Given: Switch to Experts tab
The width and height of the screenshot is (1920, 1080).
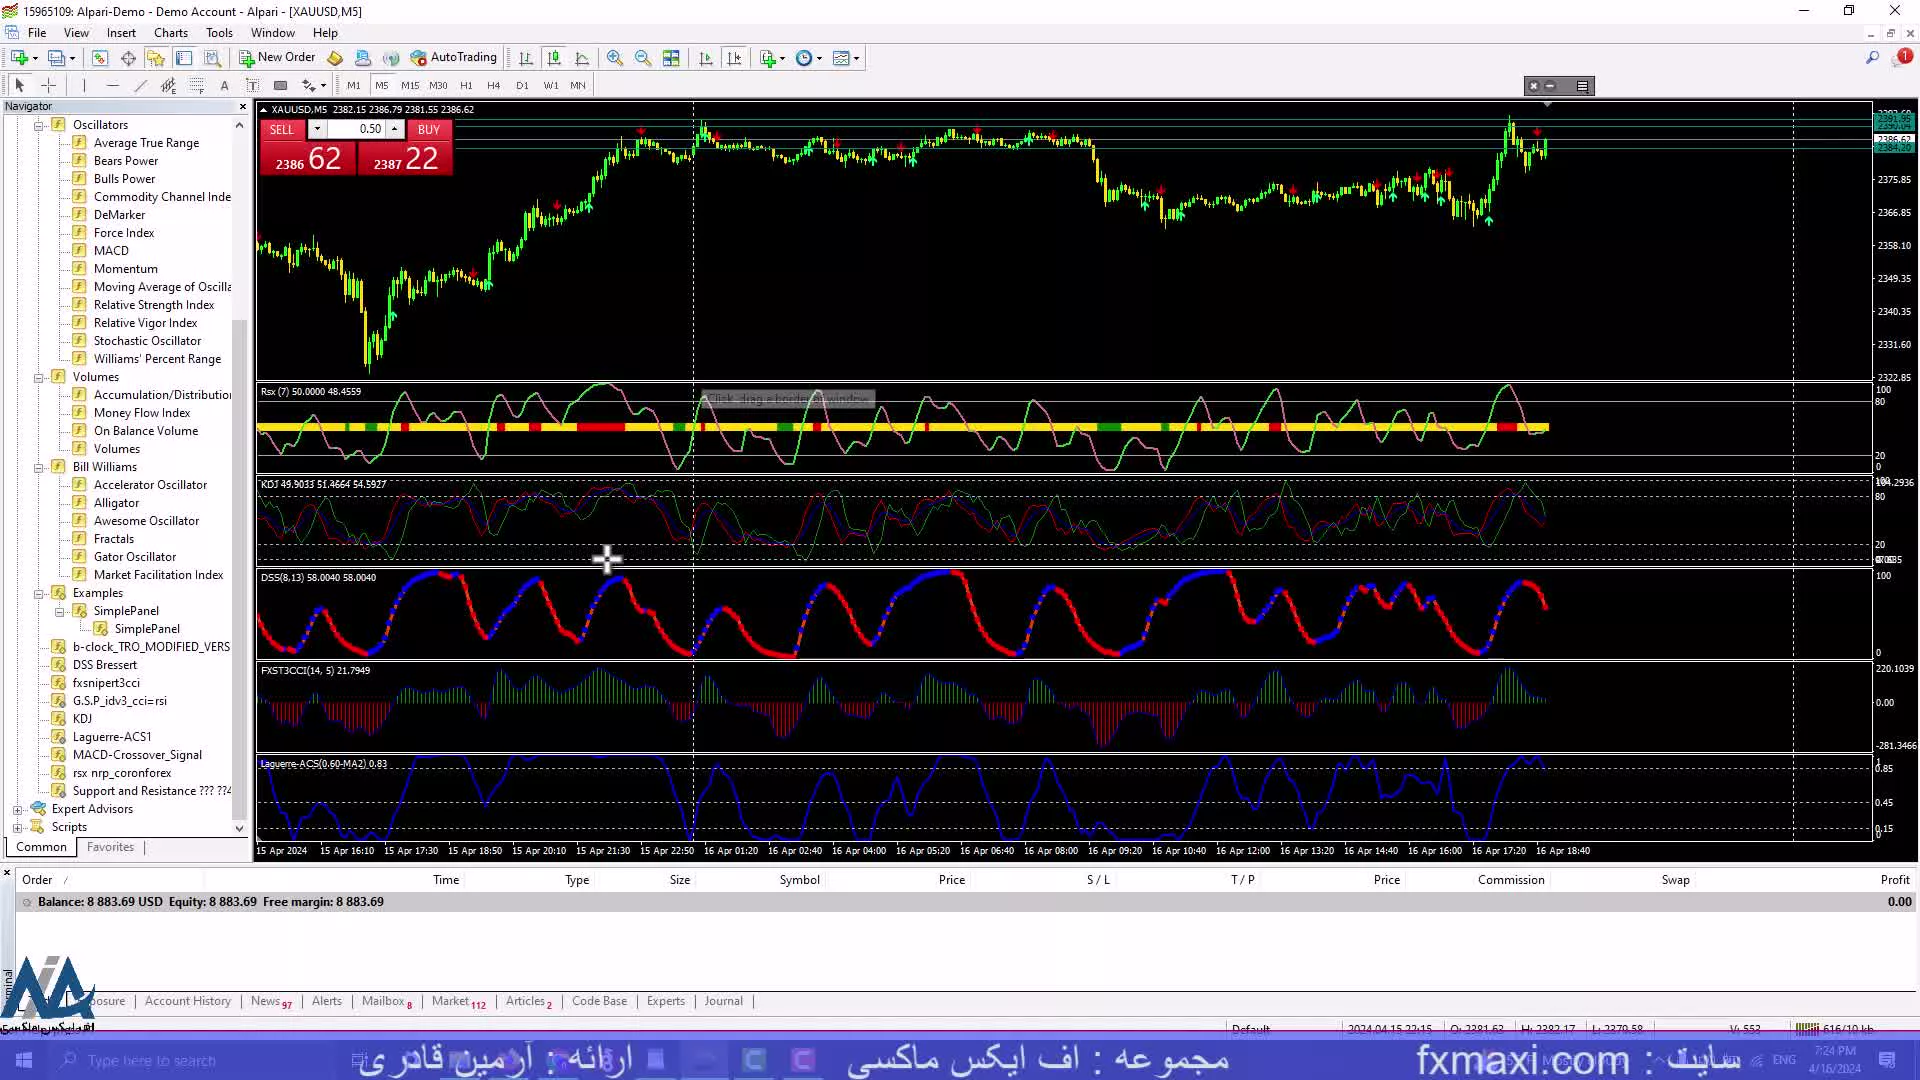Looking at the screenshot, I should (x=665, y=1001).
